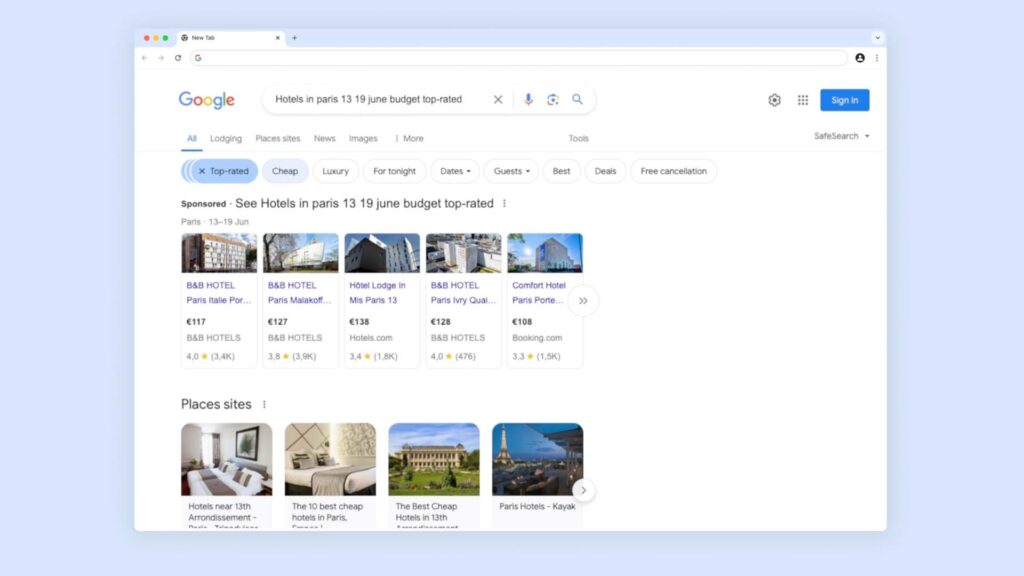
Task: Remove the Top-rated filter chip
Action: click(x=202, y=171)
